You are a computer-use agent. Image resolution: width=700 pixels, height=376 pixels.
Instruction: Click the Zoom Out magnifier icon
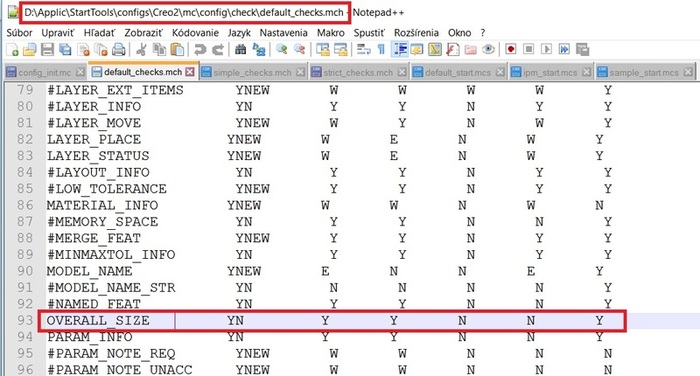(299, 50)
